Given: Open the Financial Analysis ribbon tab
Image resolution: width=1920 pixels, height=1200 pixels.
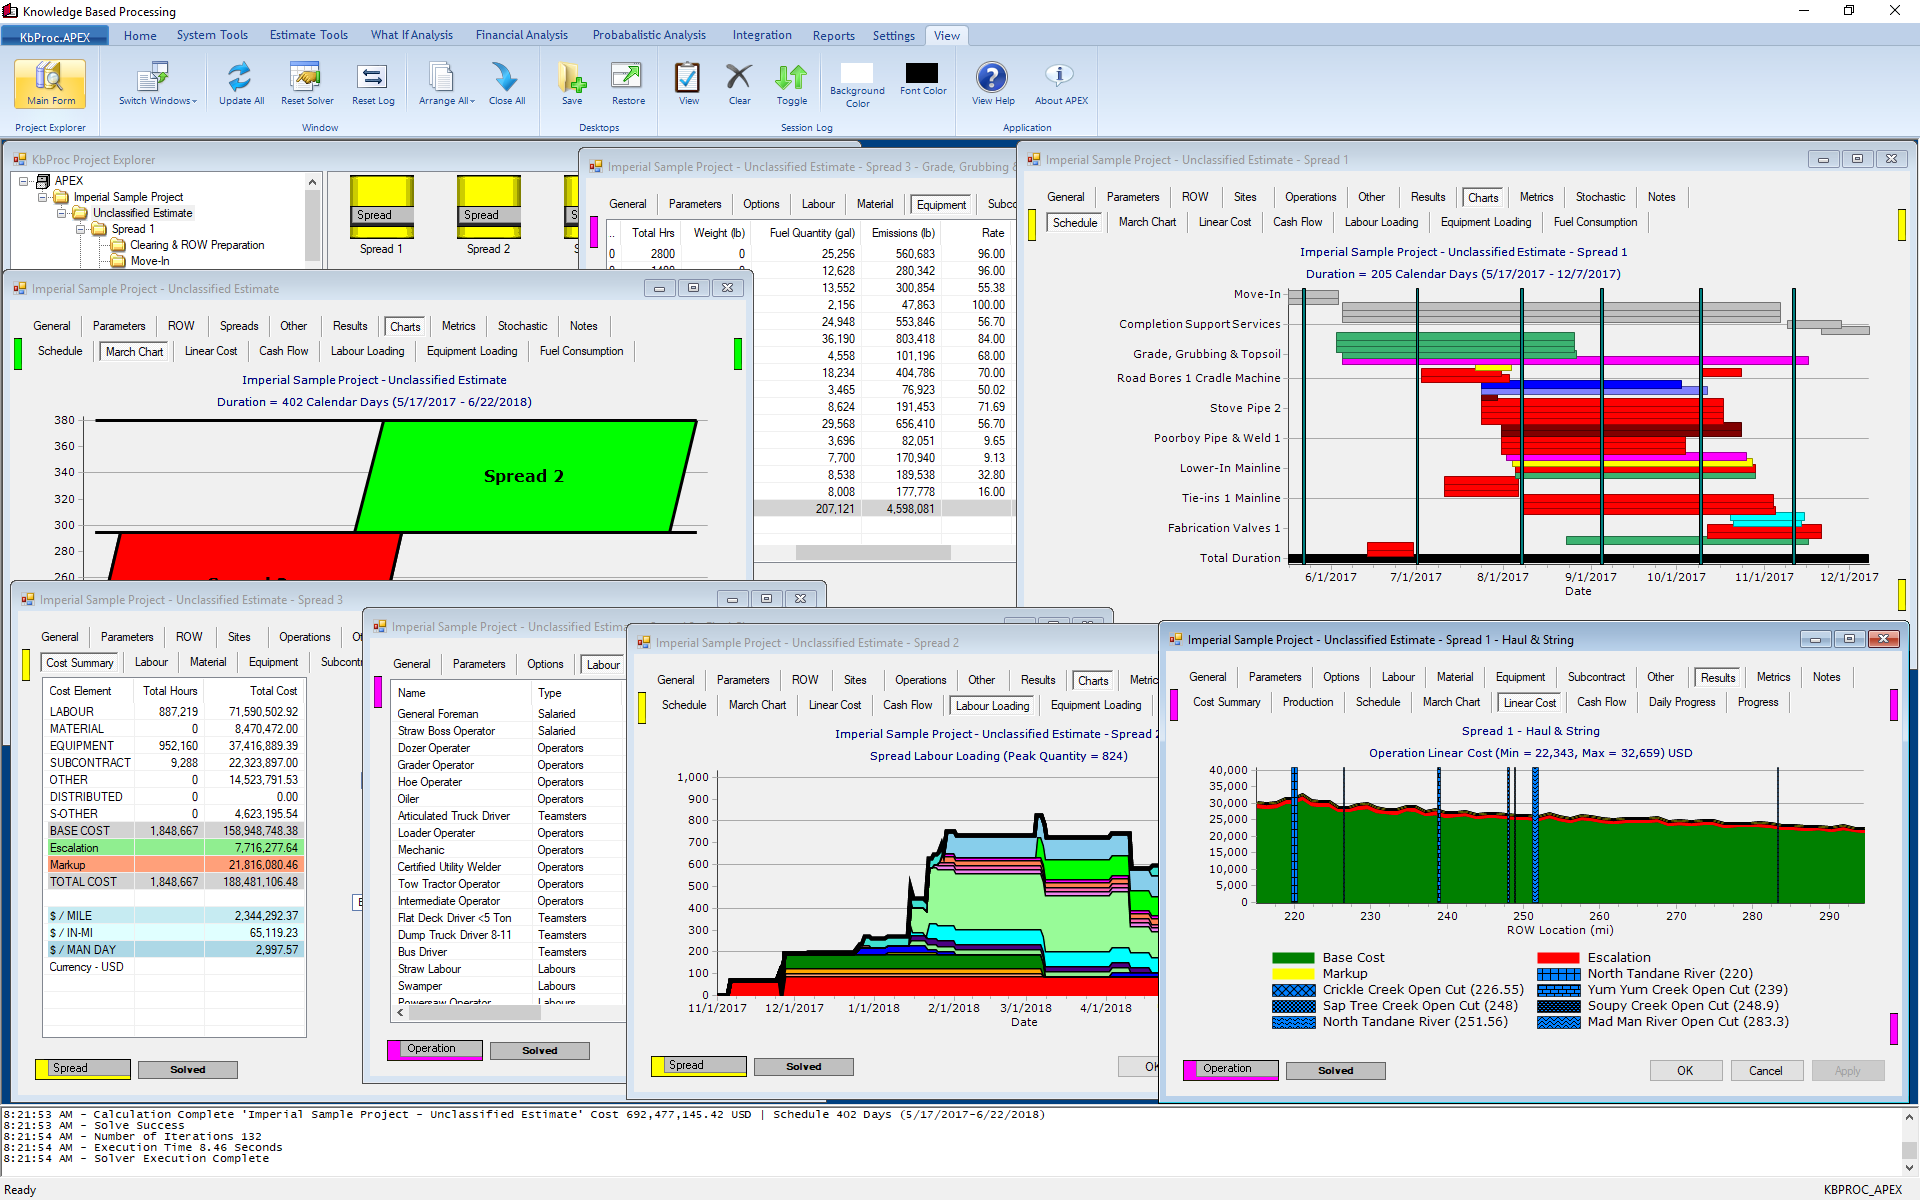Looking at the screenshot, I should coord(521,35).
